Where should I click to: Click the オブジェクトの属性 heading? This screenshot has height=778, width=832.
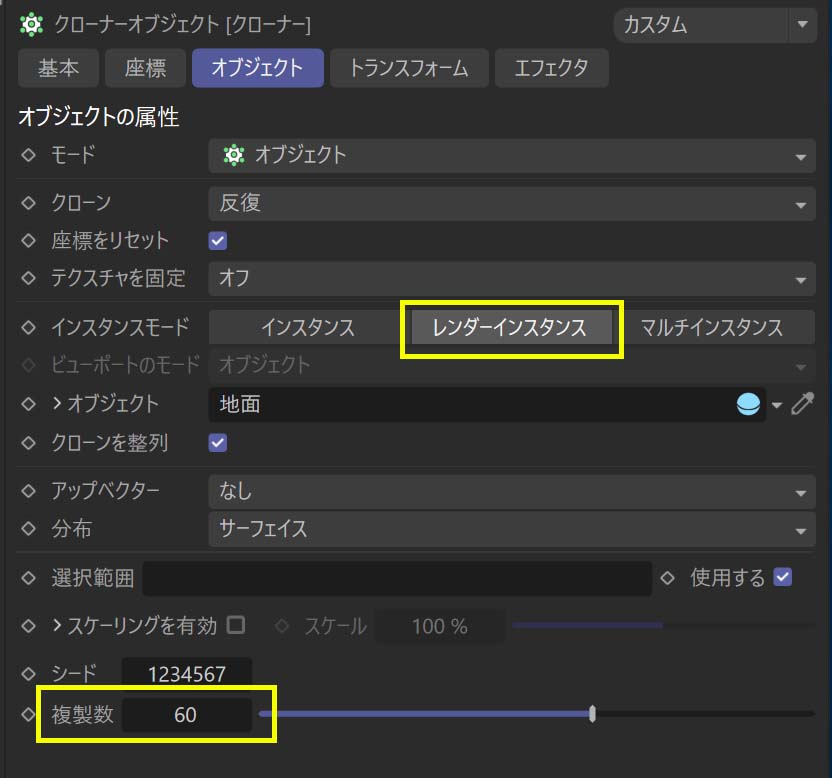pyautogui.click(x=99, y=117)
